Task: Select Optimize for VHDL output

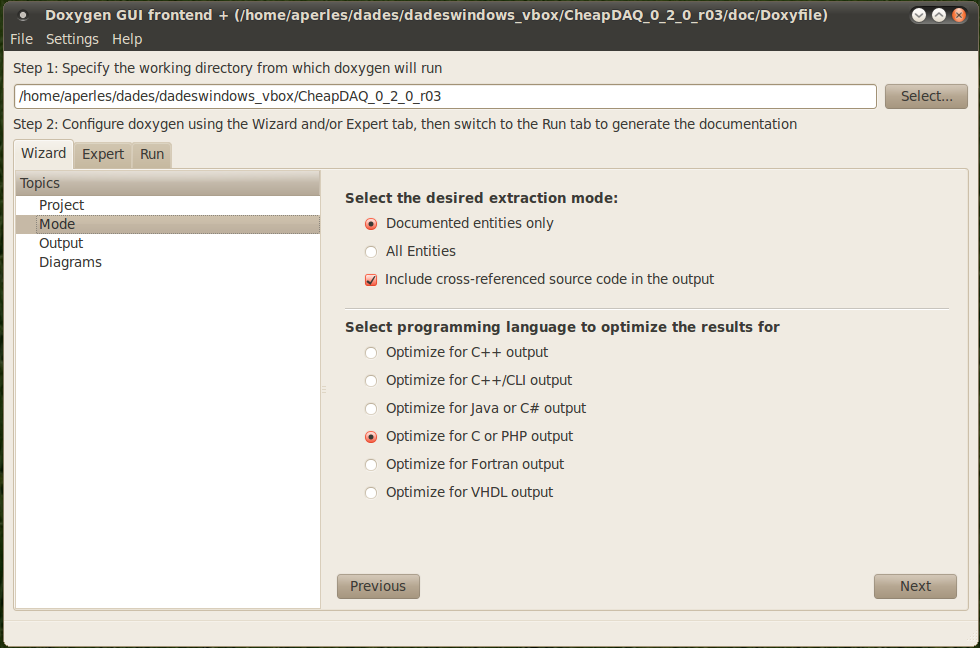Action: pos(459,492)
